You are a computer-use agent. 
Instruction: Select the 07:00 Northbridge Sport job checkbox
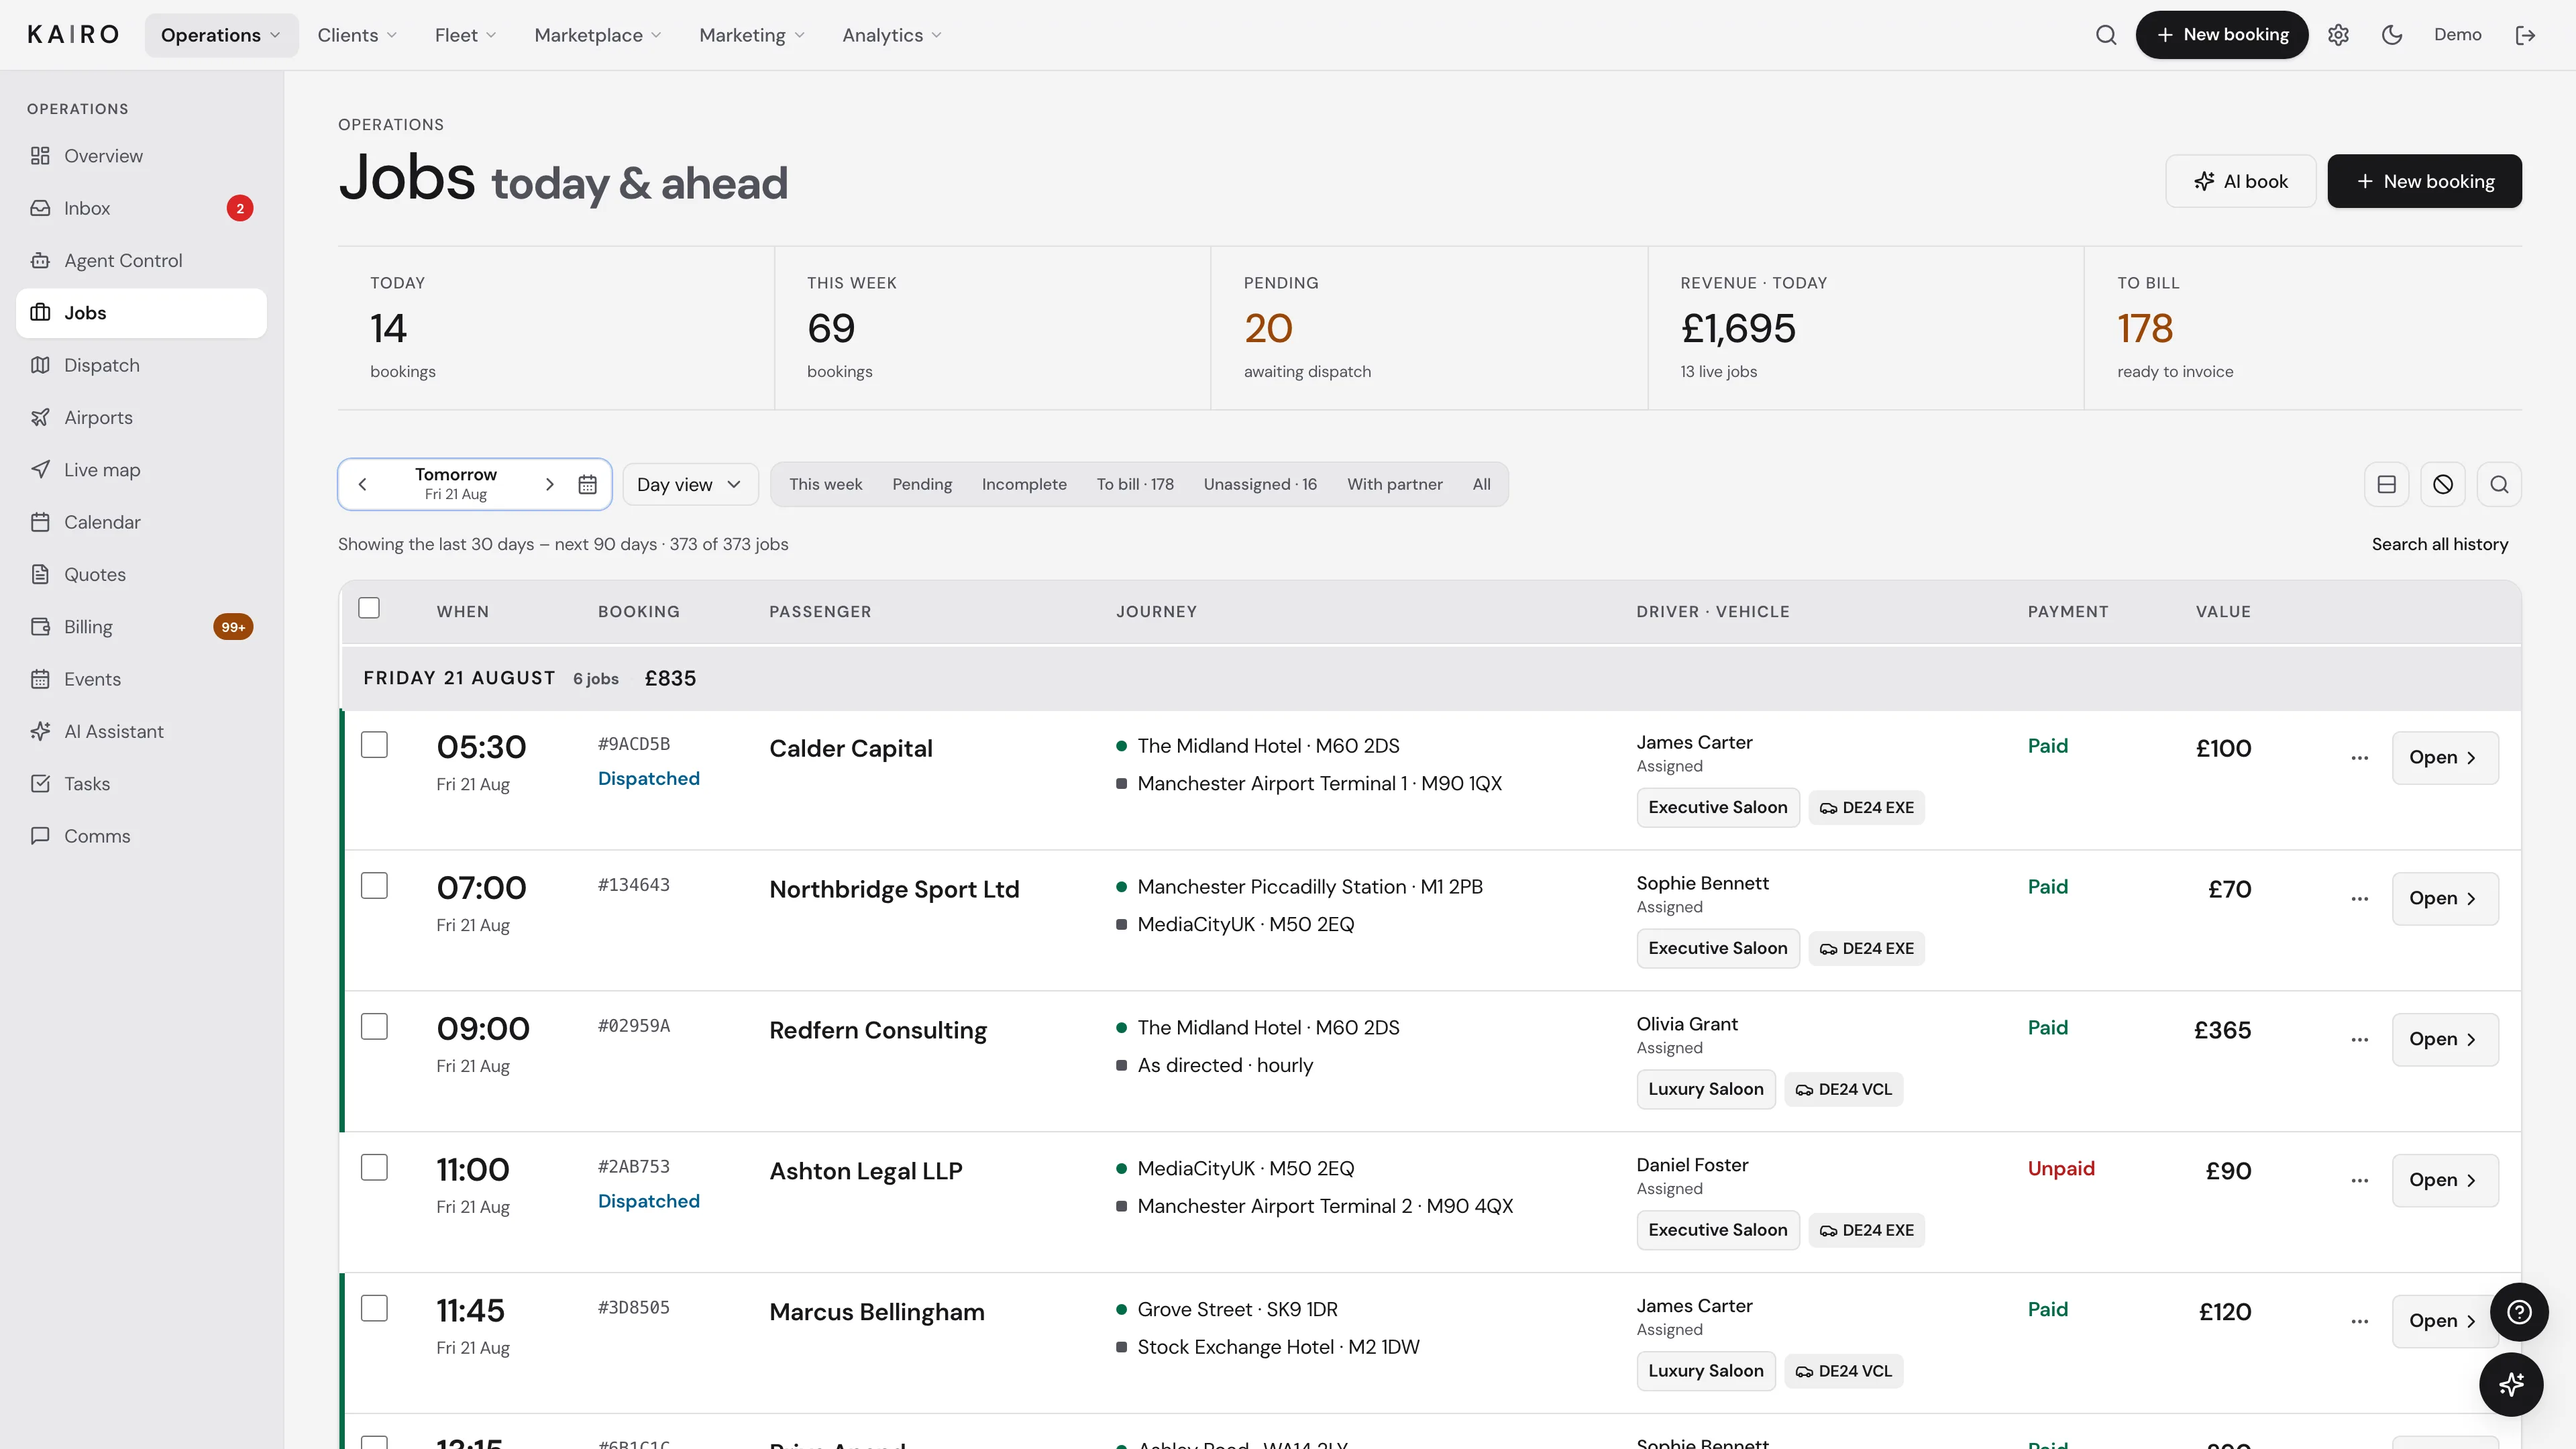[374, 886]
